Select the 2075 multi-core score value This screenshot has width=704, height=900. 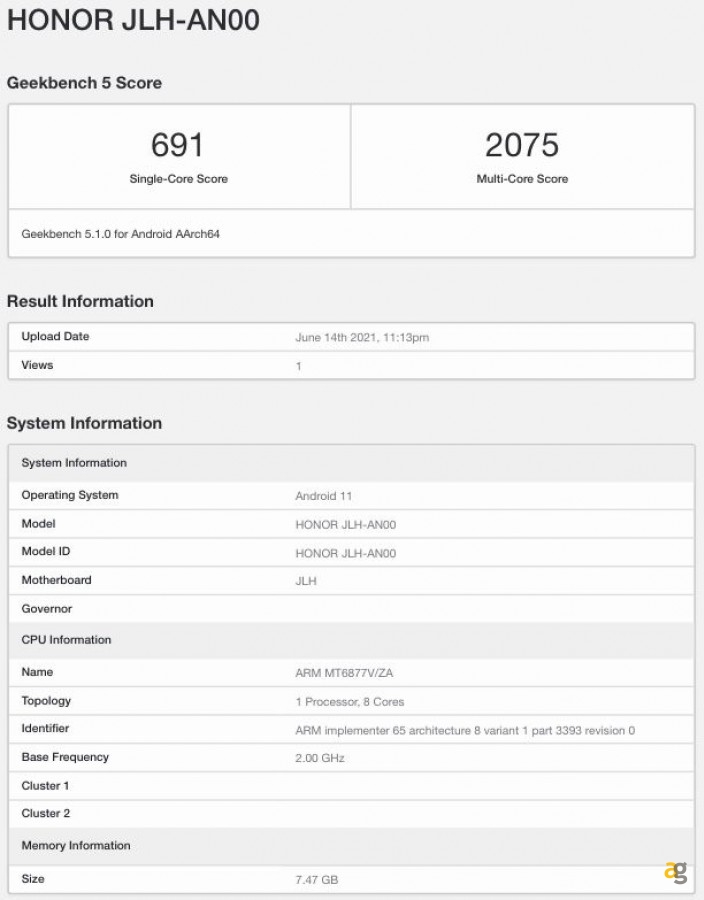[x=522, y=145]
